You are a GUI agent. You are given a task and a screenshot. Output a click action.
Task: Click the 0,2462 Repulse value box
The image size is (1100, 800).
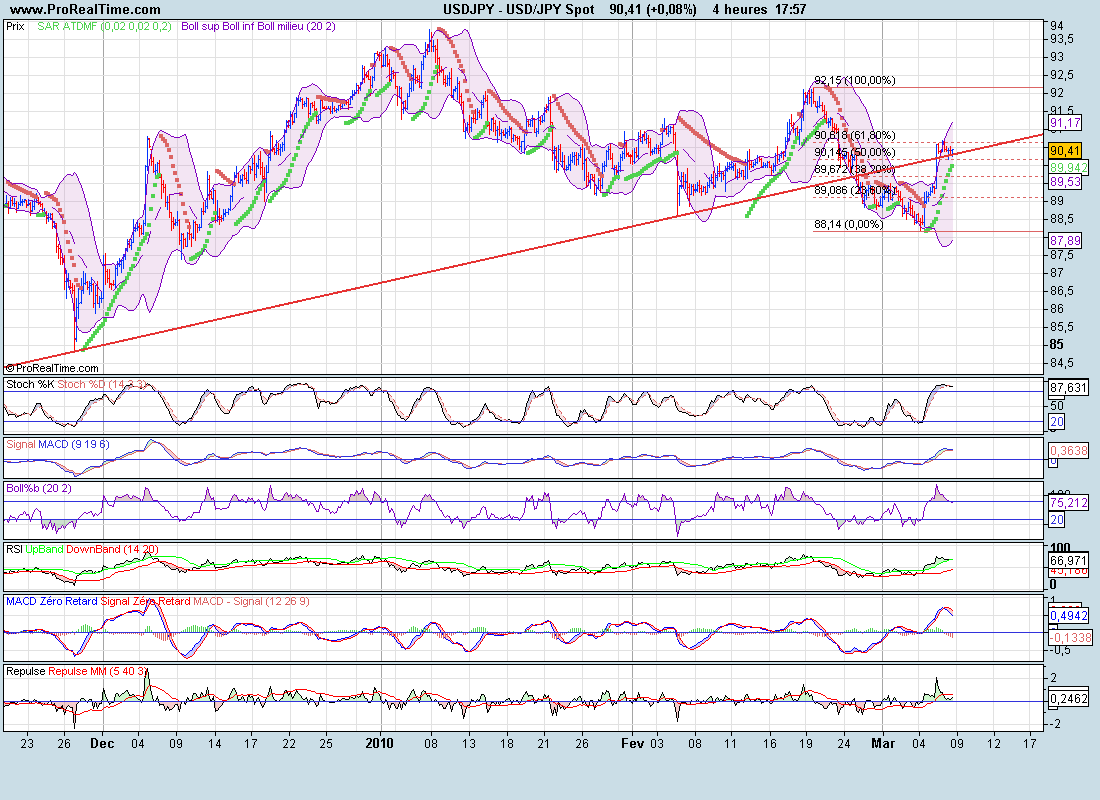(x=1068, y=698)
